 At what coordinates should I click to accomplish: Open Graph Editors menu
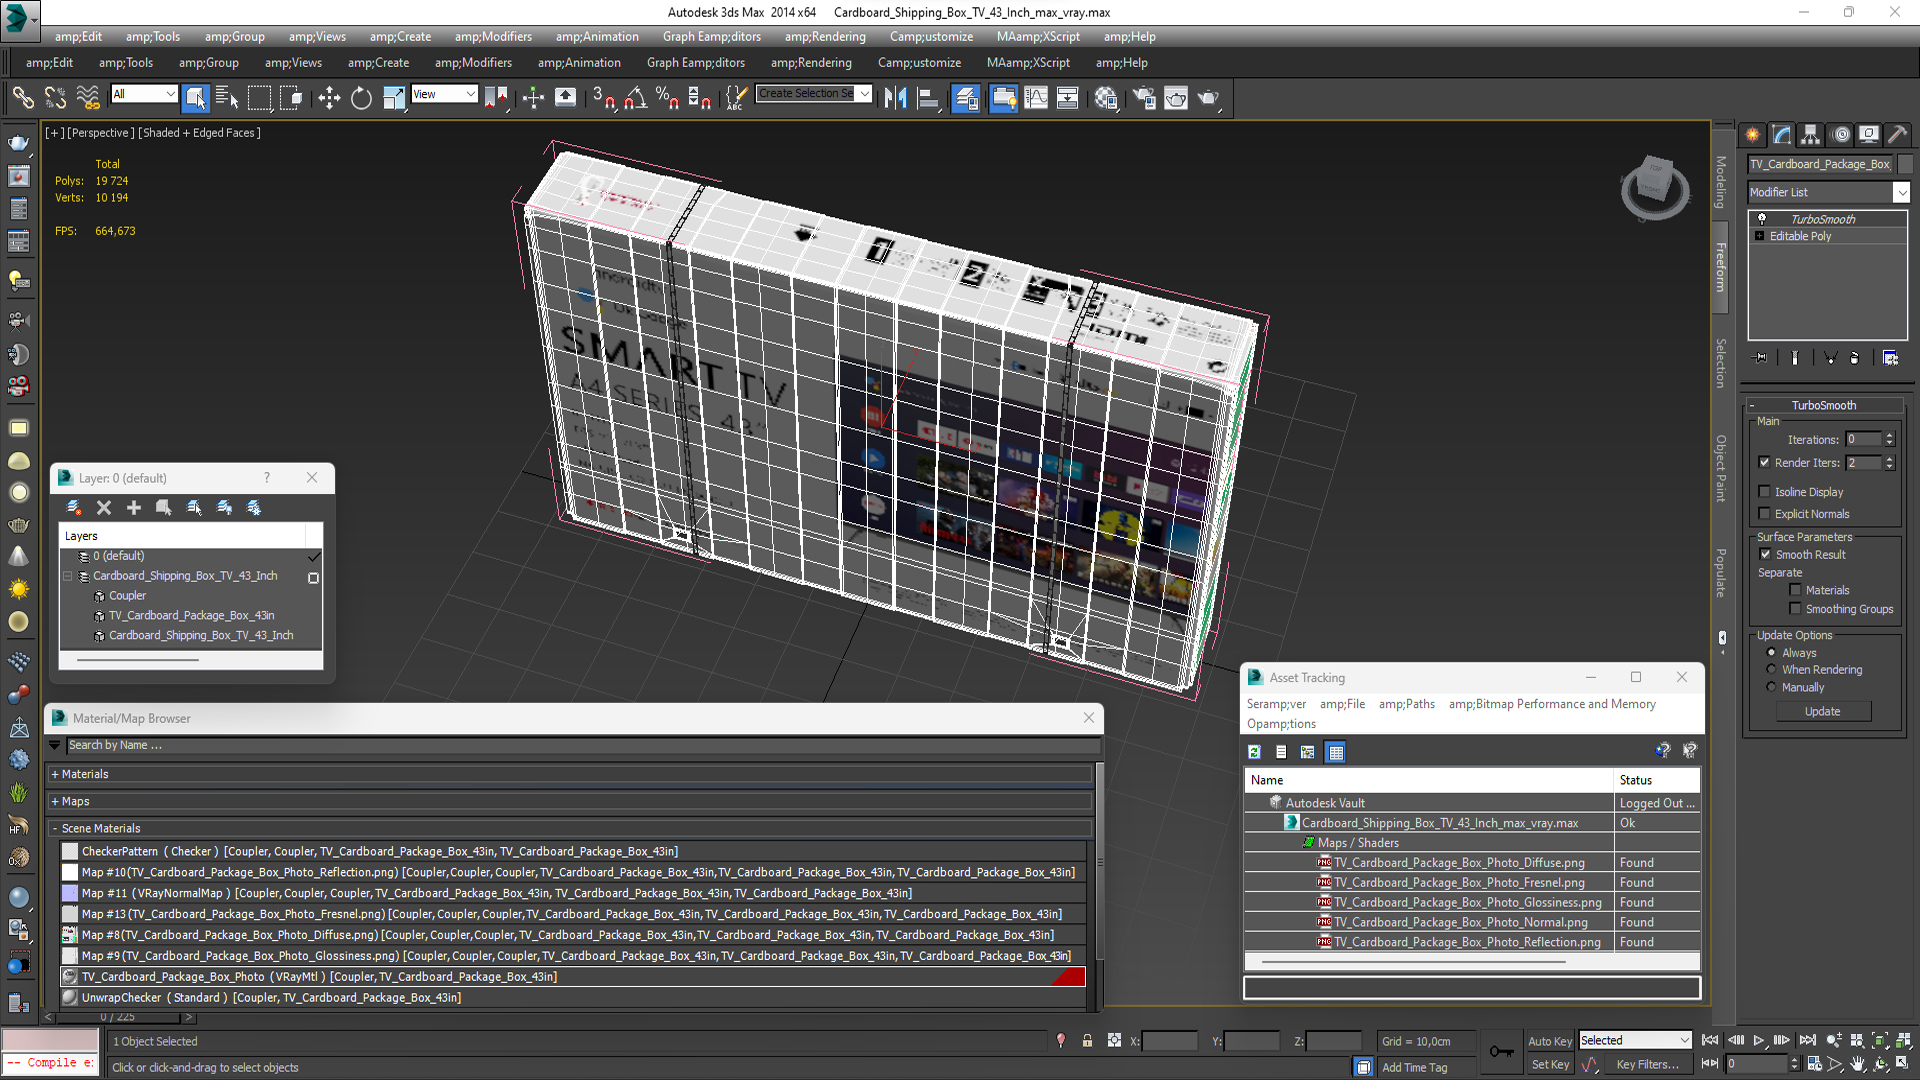pos(711,36)
